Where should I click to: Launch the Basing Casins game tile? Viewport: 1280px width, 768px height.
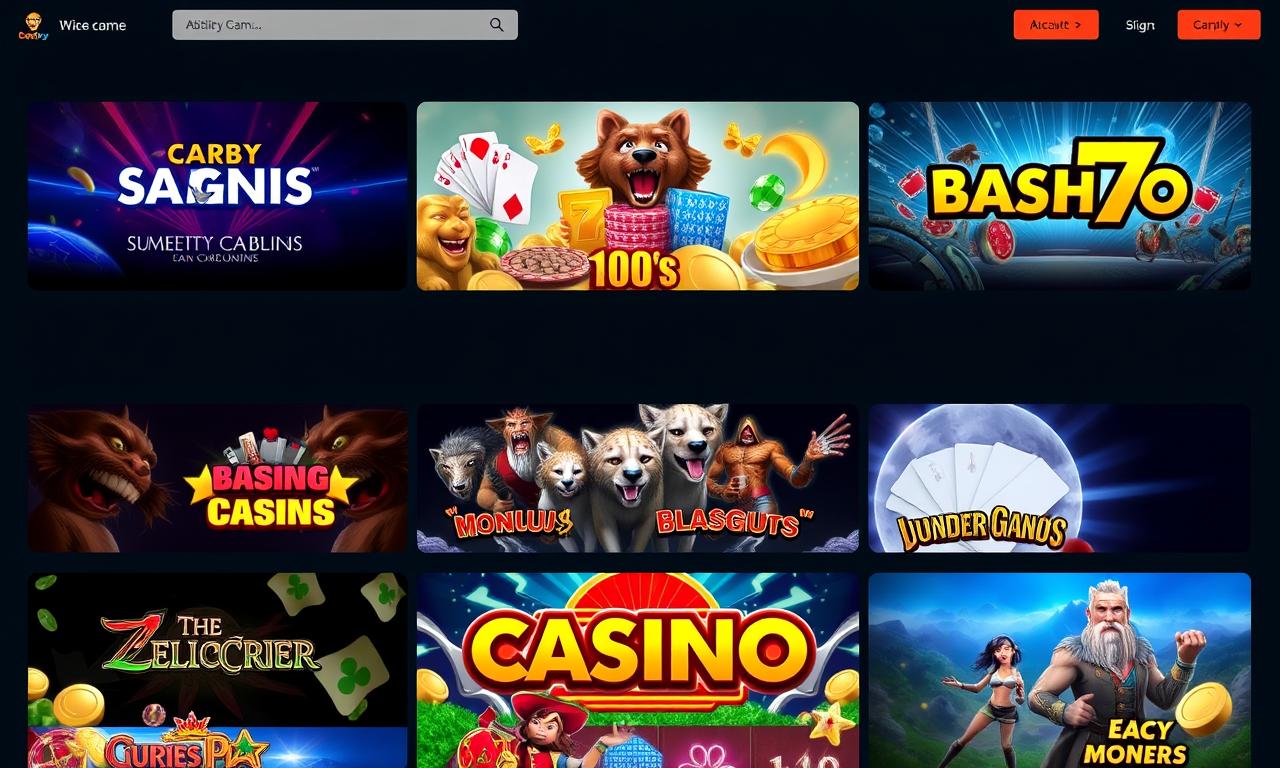click(217, 478)
